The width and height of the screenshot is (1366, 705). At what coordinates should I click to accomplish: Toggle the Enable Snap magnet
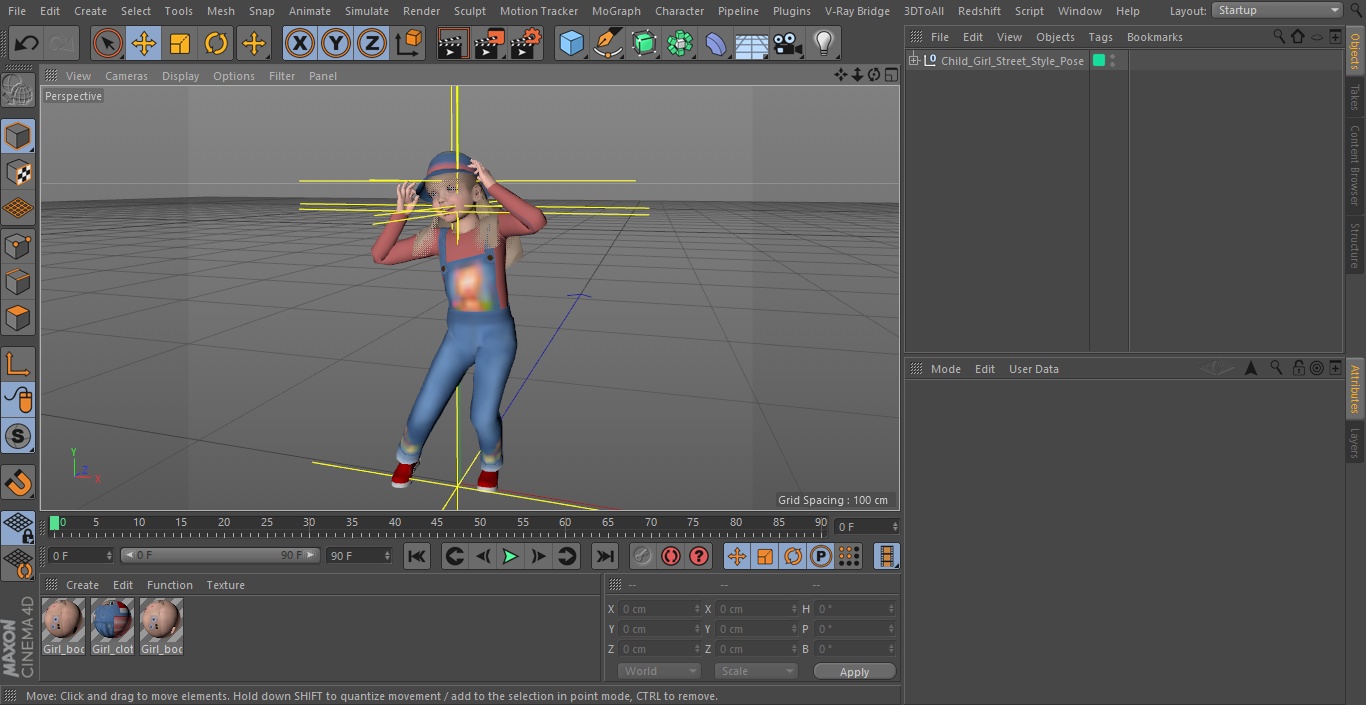click(x=18, y=483)
